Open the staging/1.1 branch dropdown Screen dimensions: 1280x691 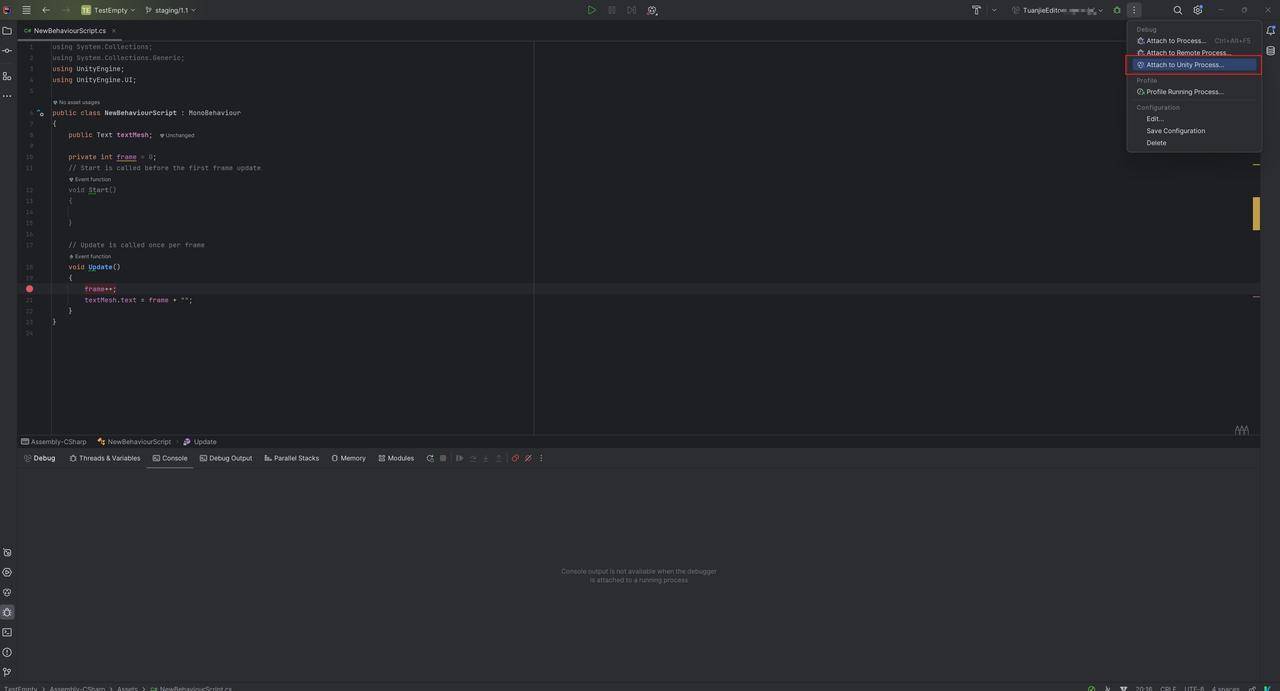170,10
